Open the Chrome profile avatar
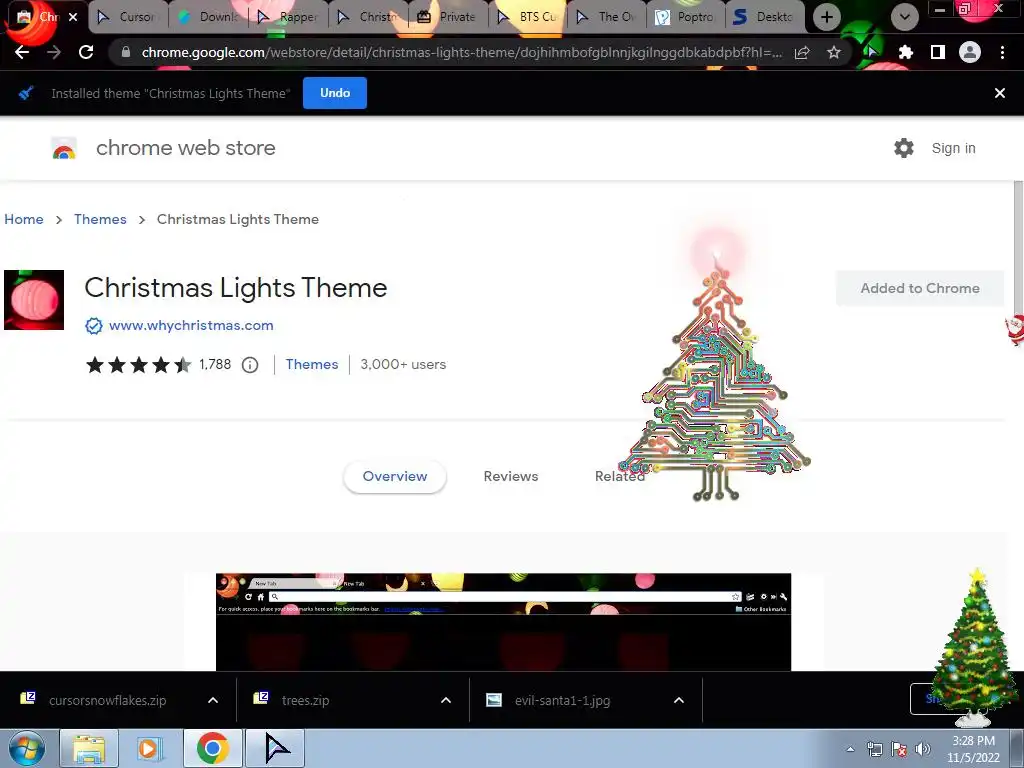Image resolution: width=1024 pixels, height=768 pixels. pyautogui.click(x=970, y=52)
